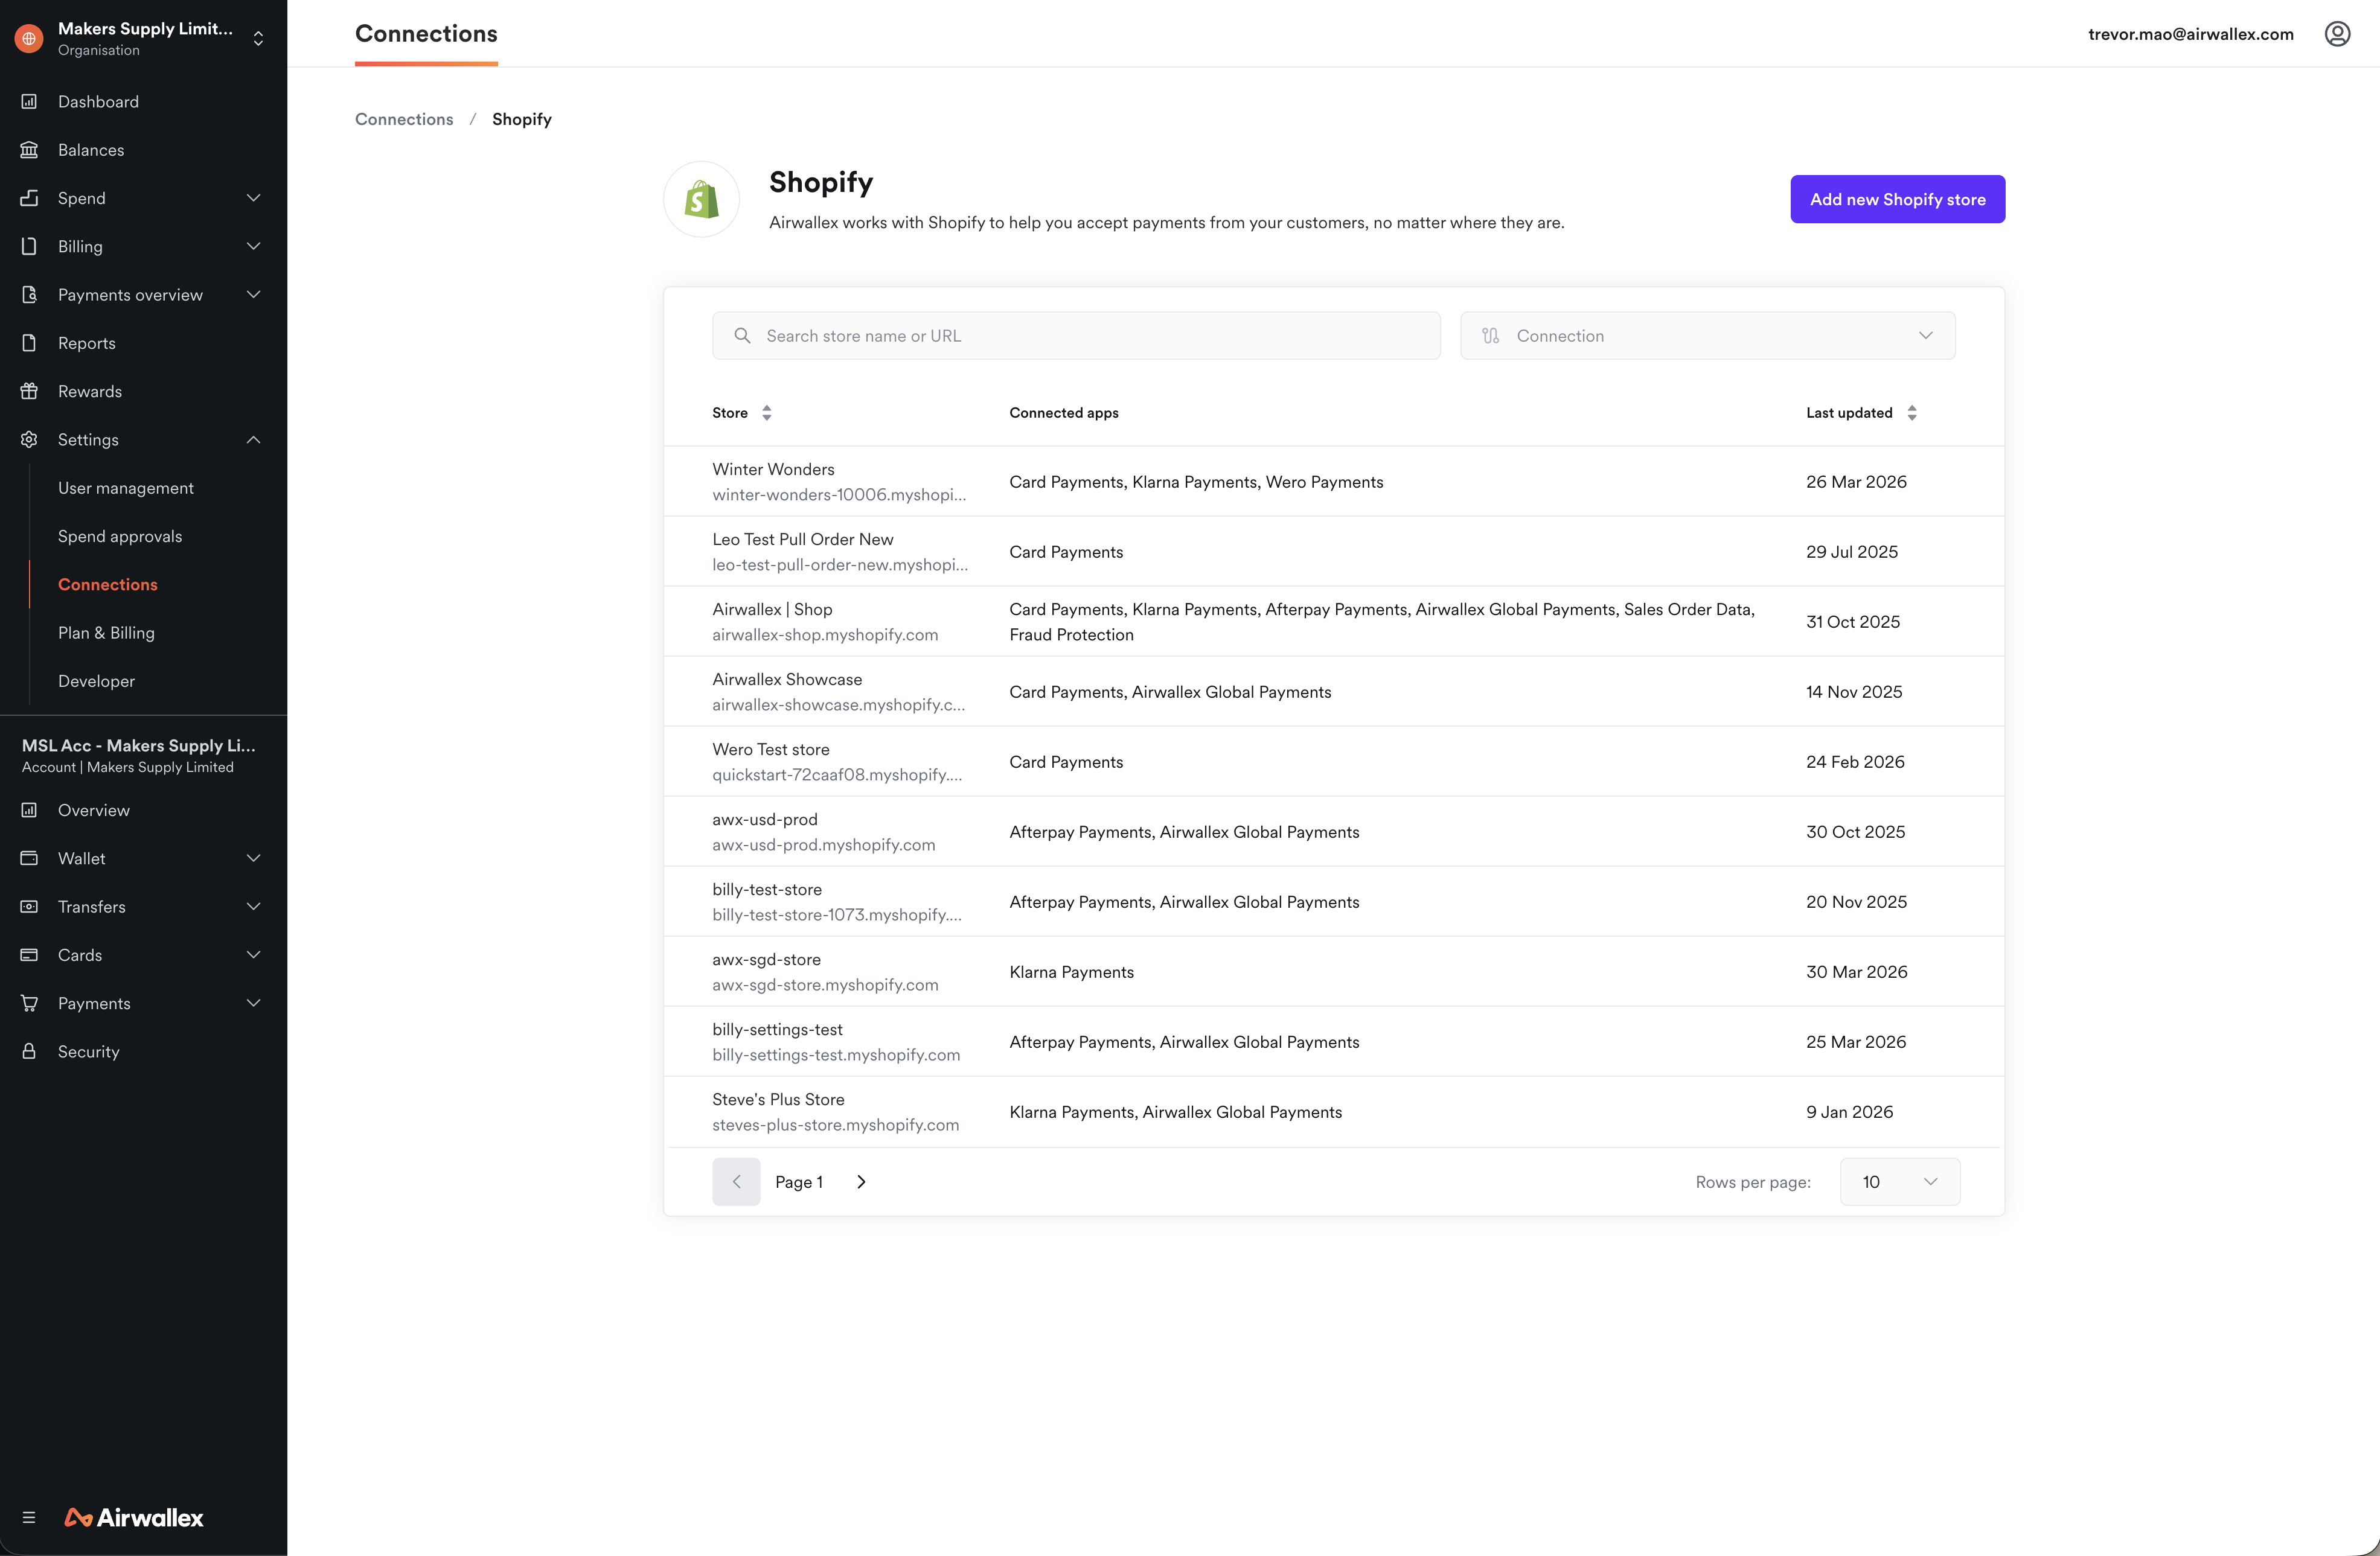Open the Connection filter dropdown

click(x=1707, y=336)
